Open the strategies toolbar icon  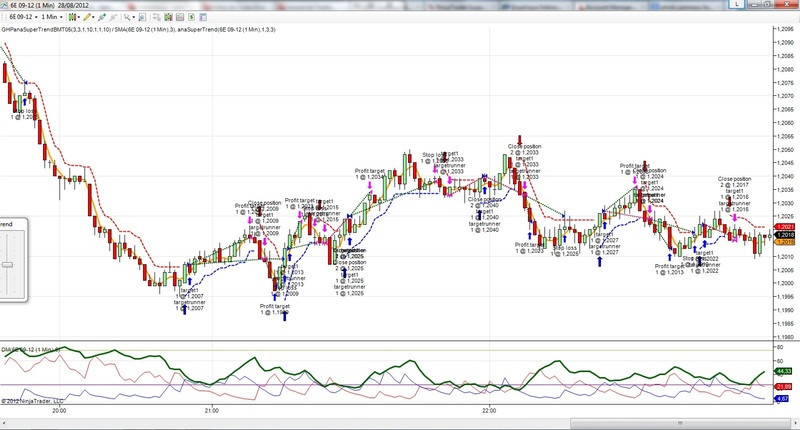coord(180,17)
